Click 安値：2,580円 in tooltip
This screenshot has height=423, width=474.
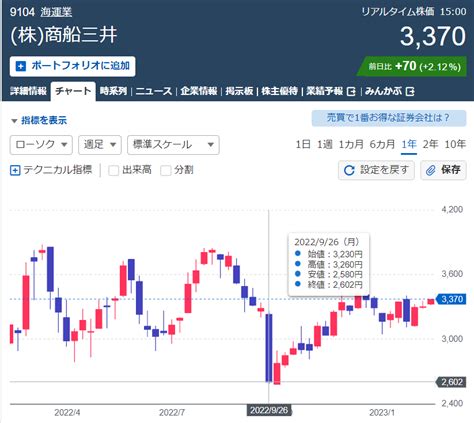click(x=335, y=275)
